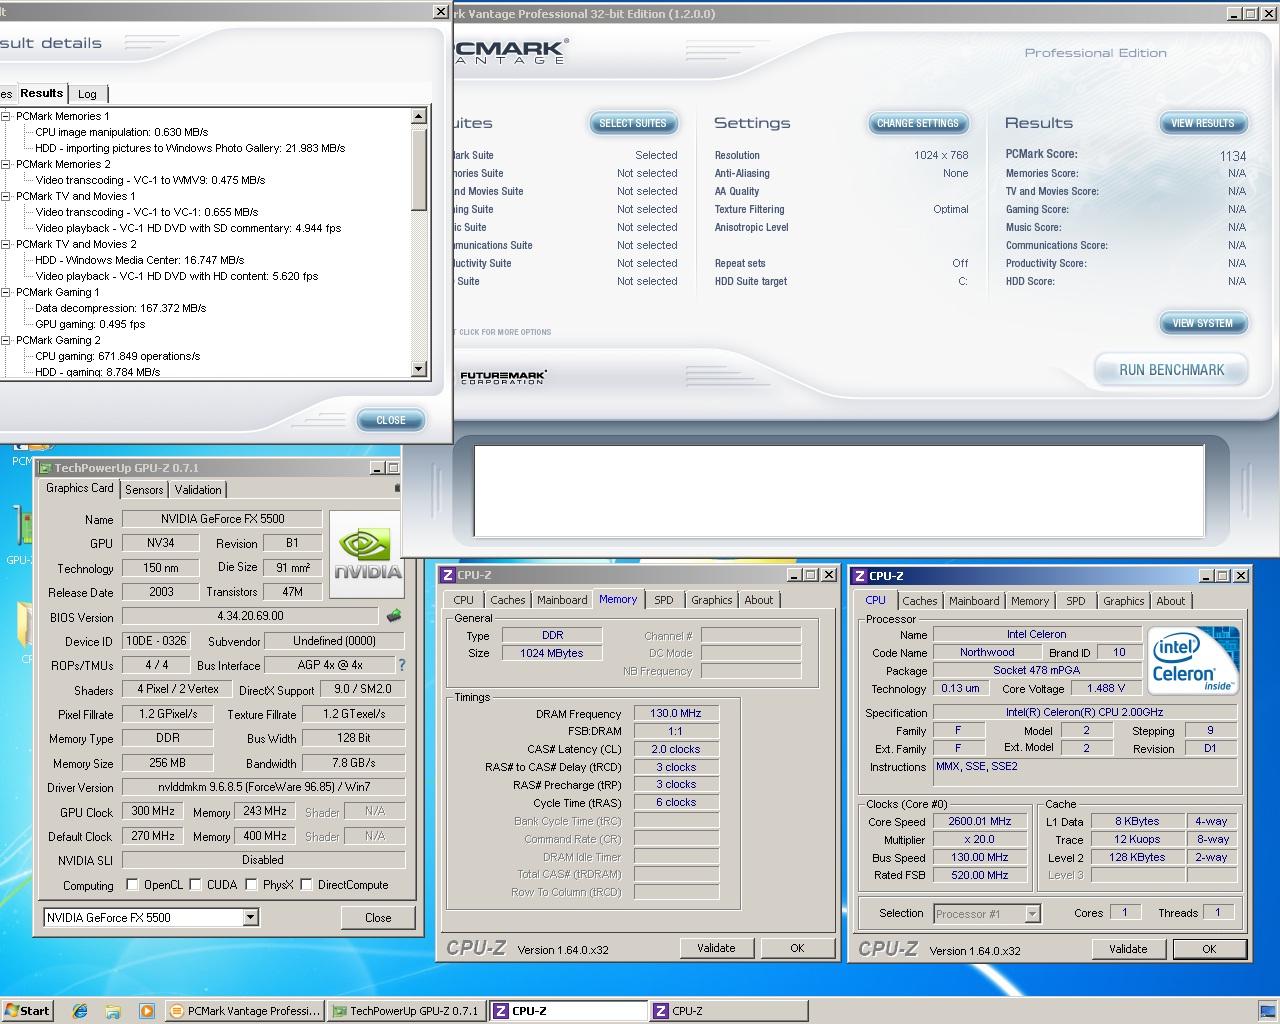Viewport: 1280px width, 1024px height.
Task: Switch to the GPU-Z Sensors tab
Action: (144, 490)
